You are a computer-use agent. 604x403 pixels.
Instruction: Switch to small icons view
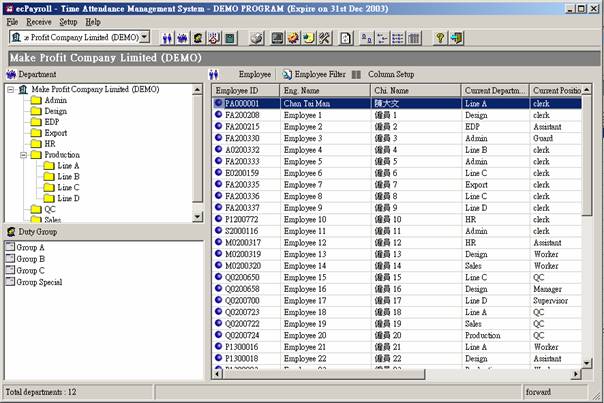382,38
